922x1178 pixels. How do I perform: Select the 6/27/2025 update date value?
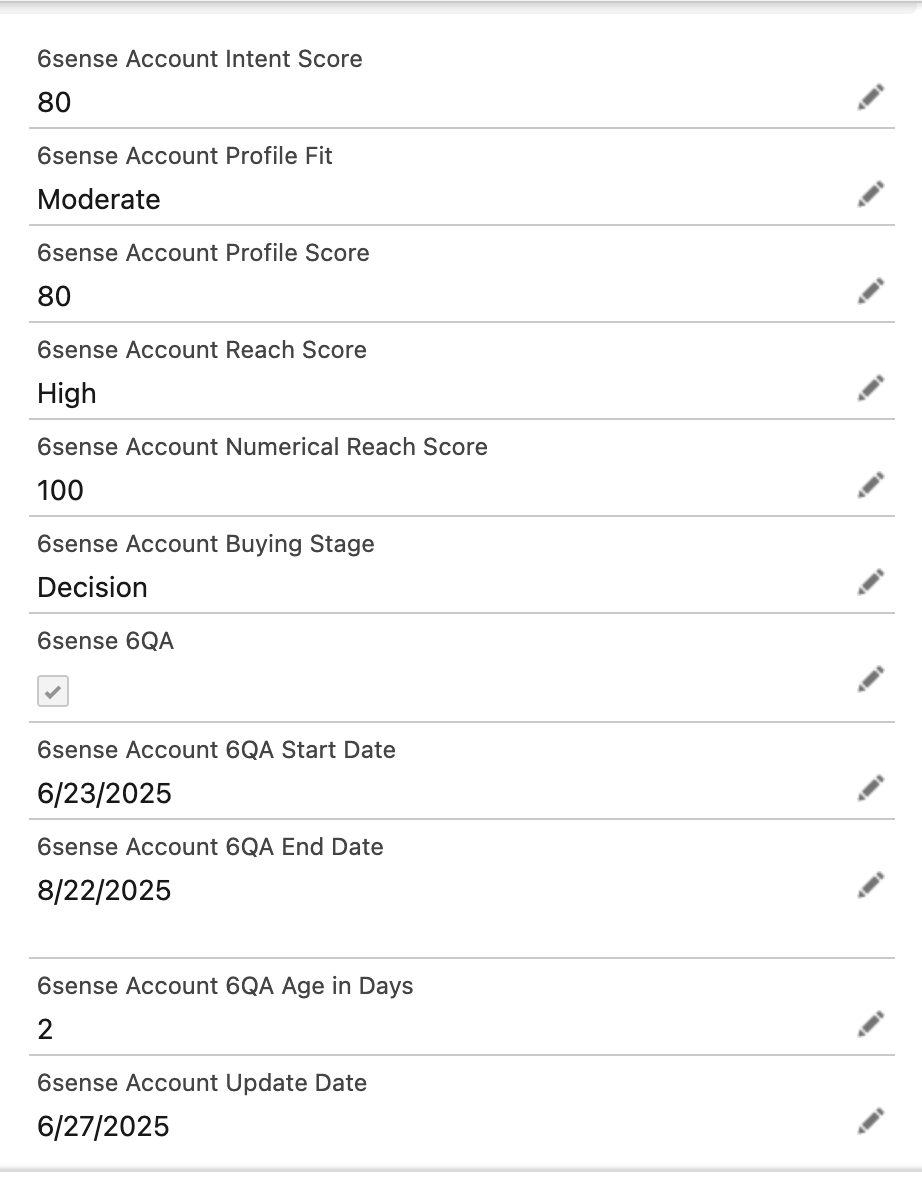pyautogui.click(x=104, y=1127)
